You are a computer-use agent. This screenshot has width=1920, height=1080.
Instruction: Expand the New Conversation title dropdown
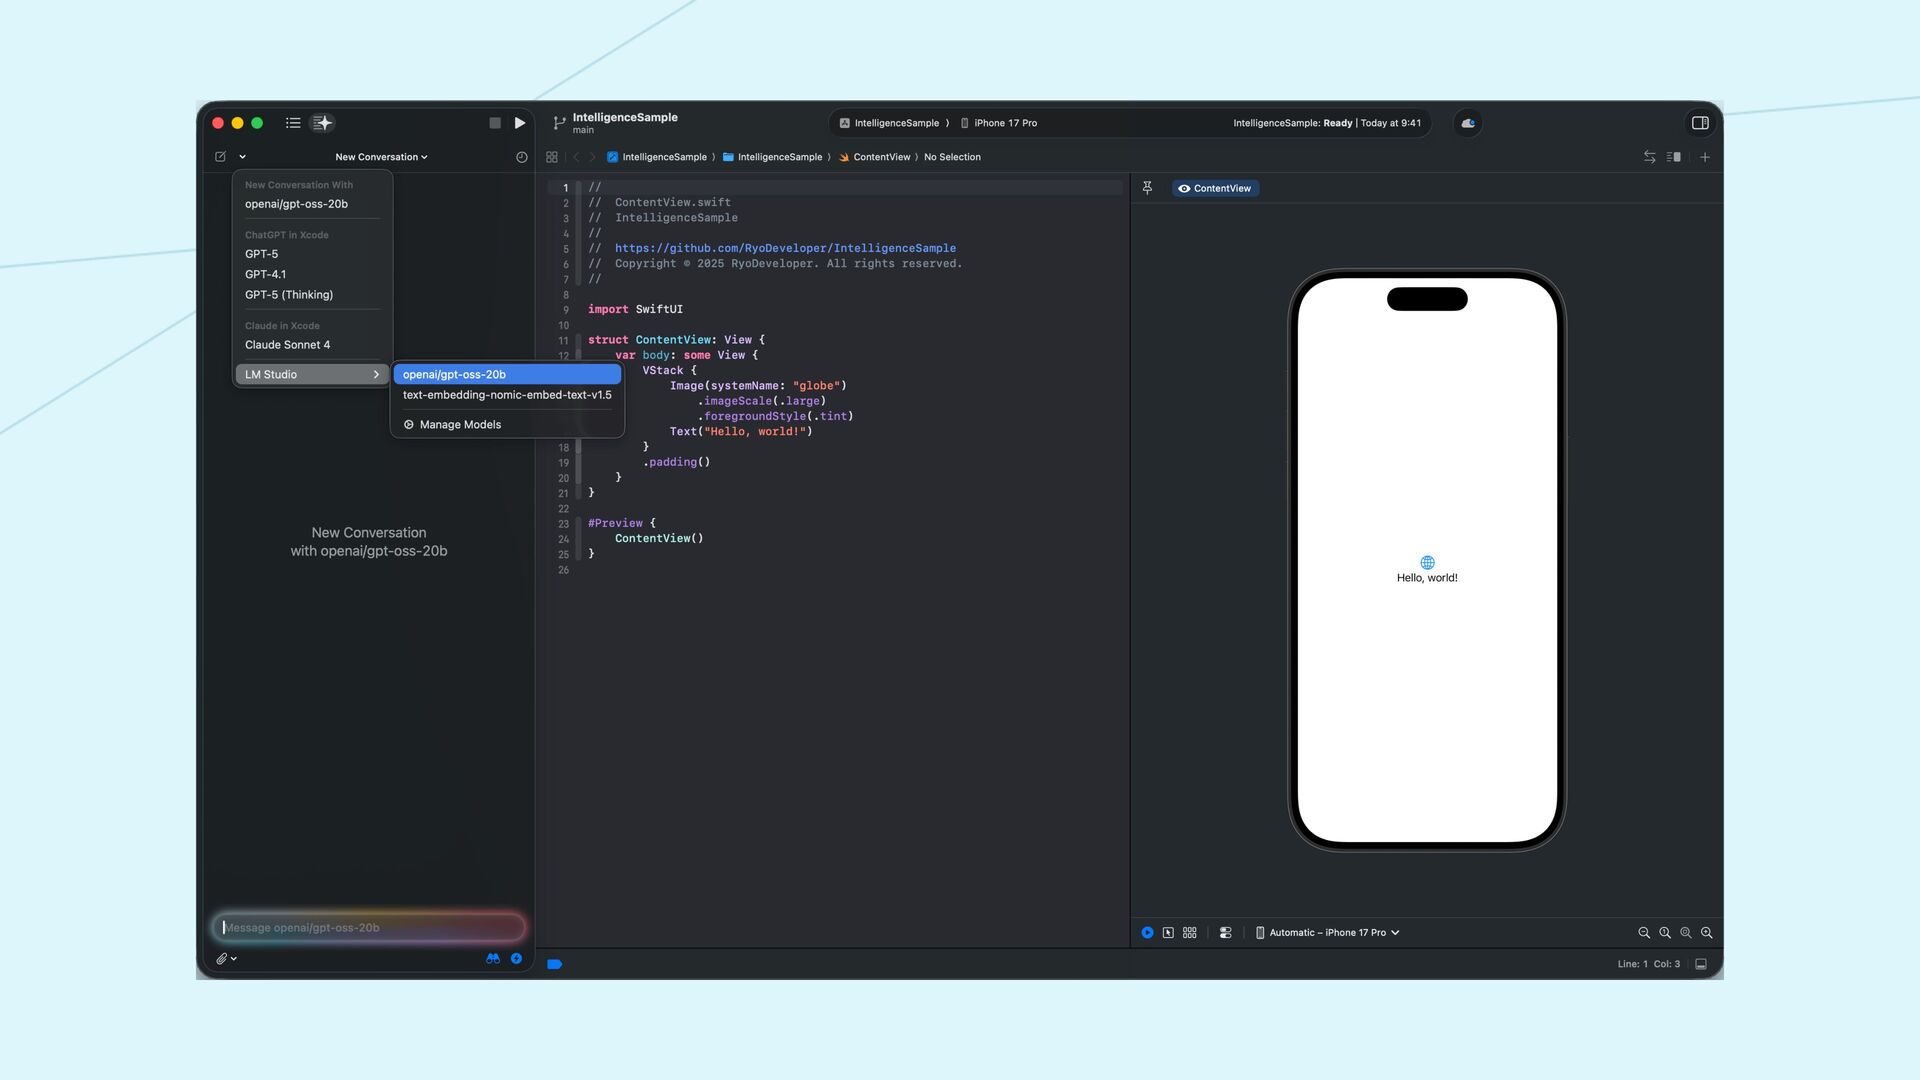click(x=381, y=157)
